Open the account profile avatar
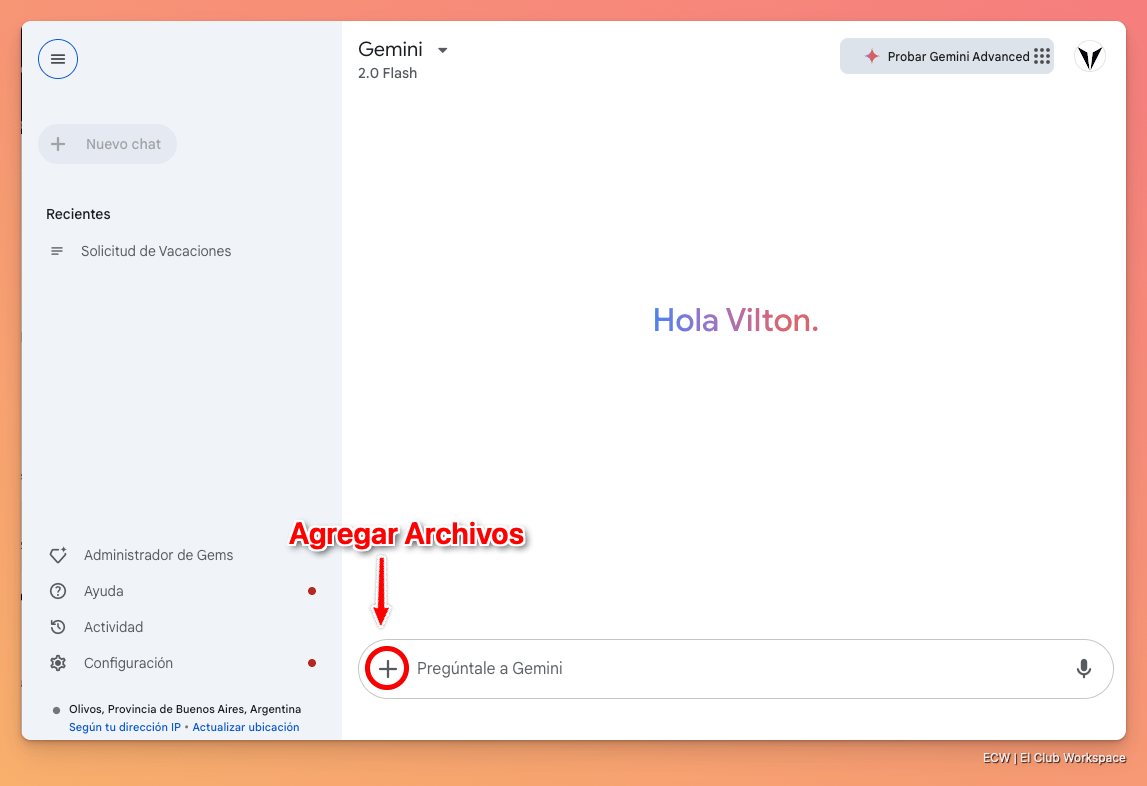The image size is (1147, 786). tap(1090, 56)
